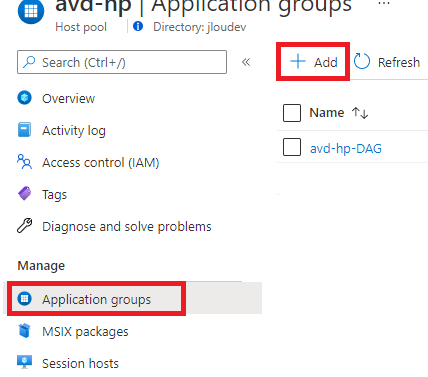Viewport: 428px width, 377px height.
Task: Sort by Name column arrows
Action: 360,113
